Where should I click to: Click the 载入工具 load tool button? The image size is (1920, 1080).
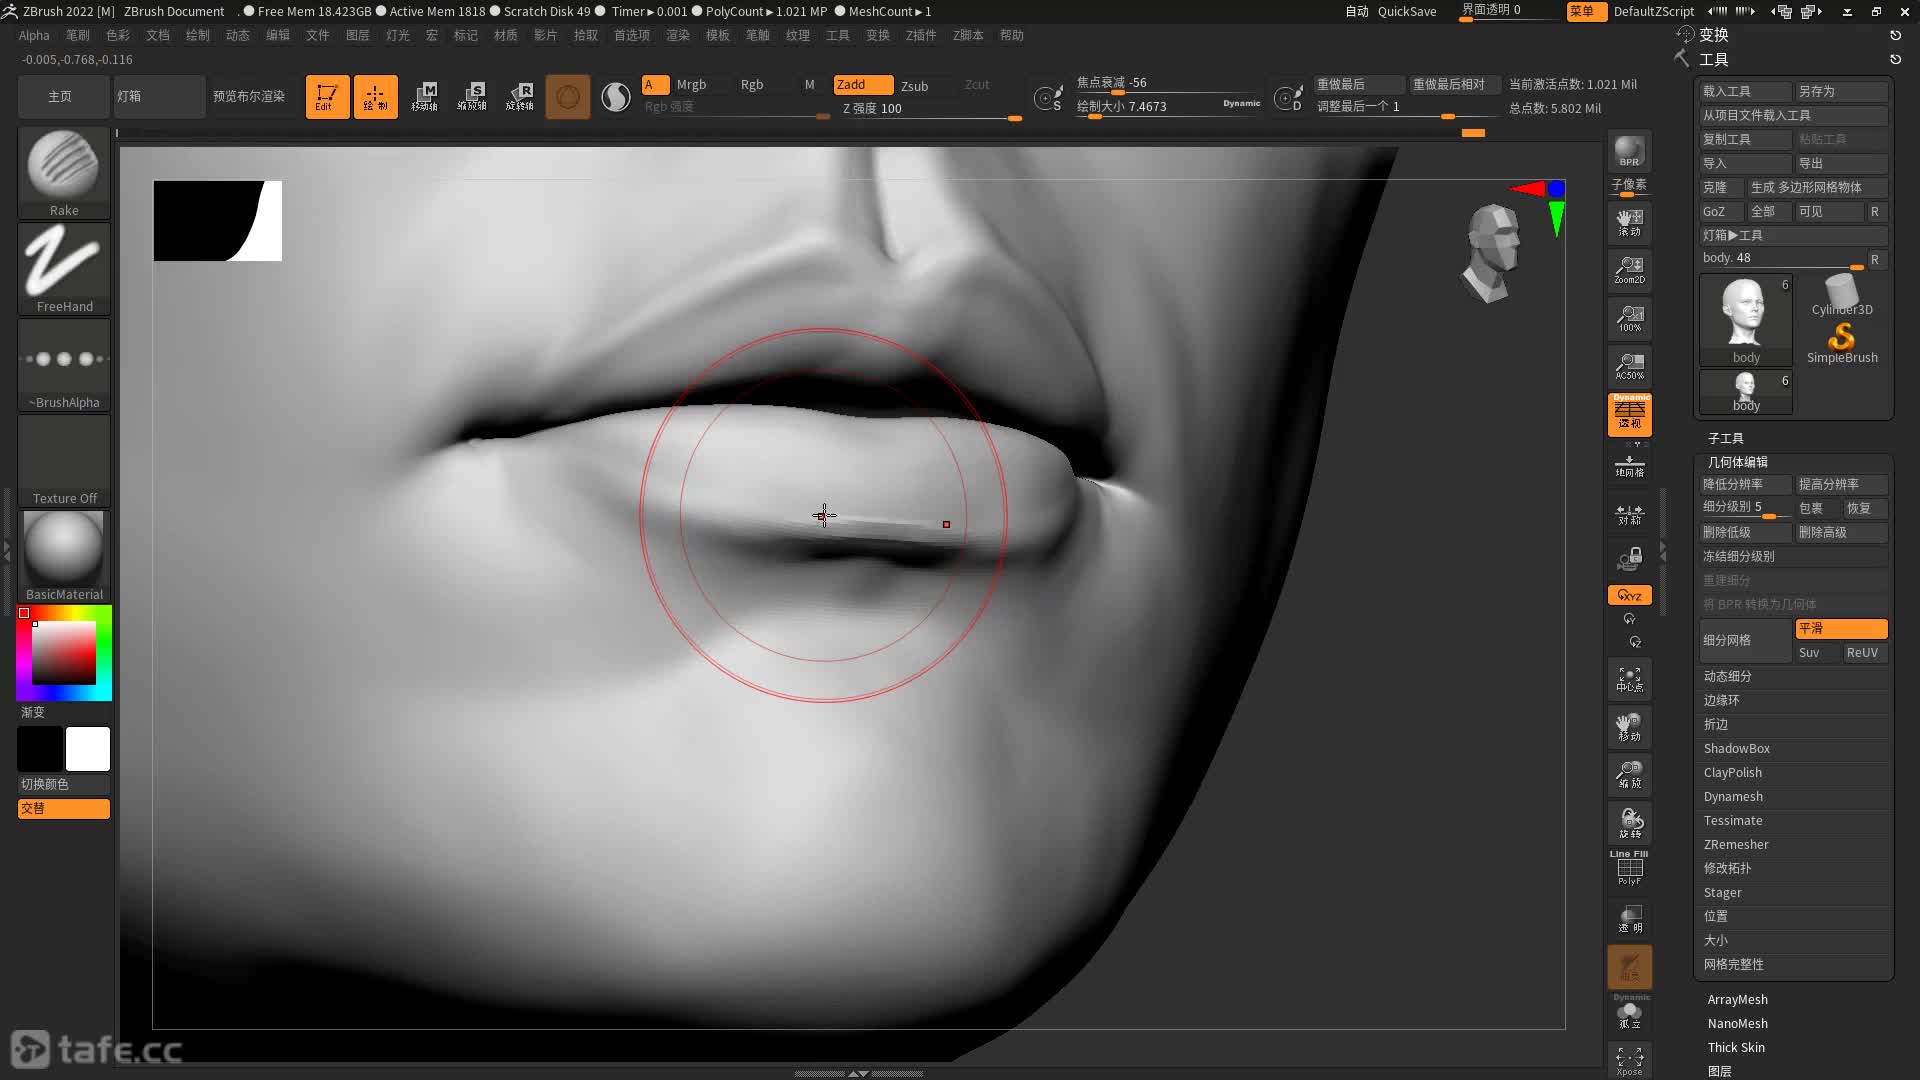click(1746, 91)
